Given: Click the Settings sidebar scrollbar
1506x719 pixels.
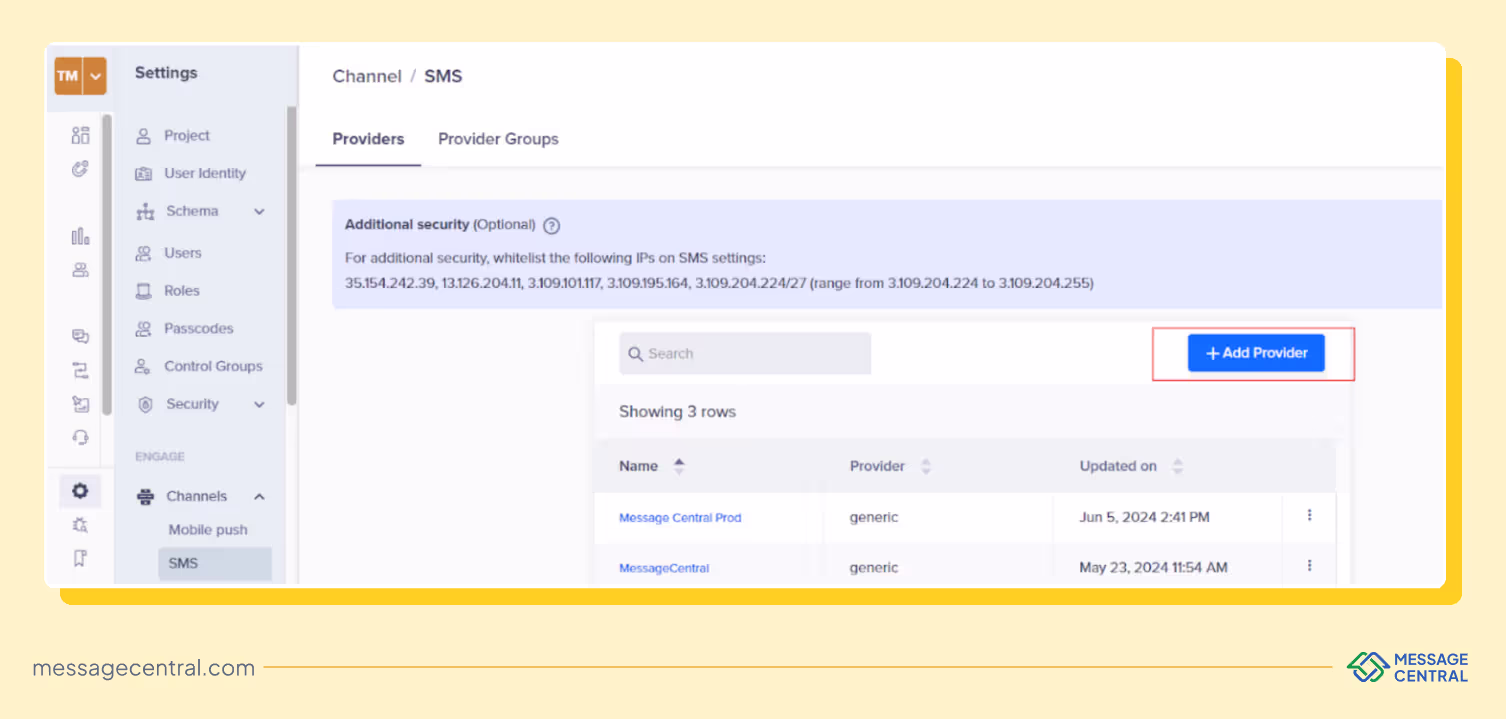Looking at the screenshot, I should (291, 256).
